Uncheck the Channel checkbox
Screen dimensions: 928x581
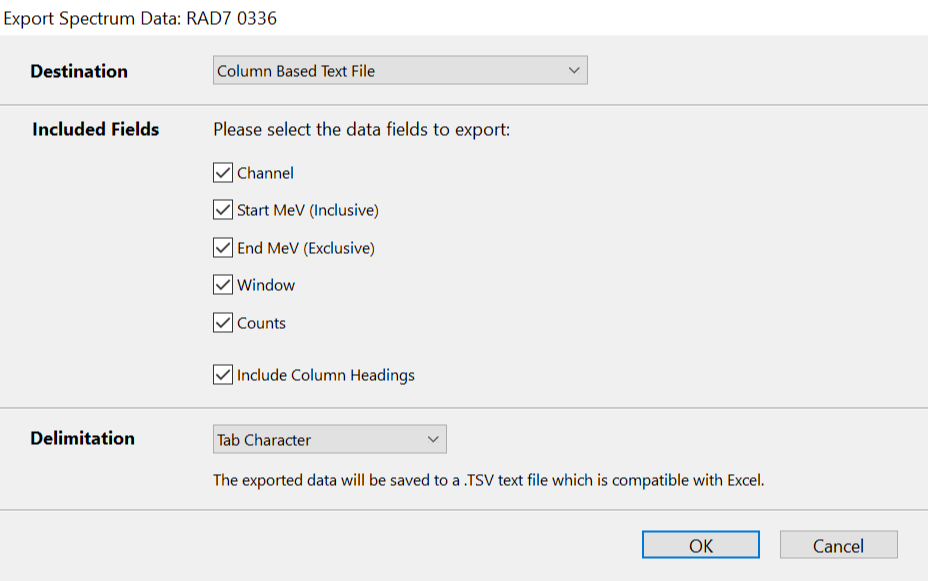[x=223, y=173]
